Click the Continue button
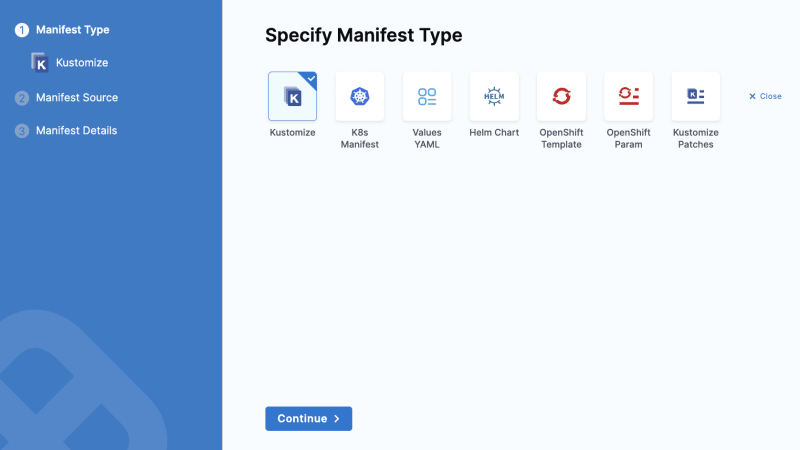This screenshot has height=450, width=800. pos(309,418)
